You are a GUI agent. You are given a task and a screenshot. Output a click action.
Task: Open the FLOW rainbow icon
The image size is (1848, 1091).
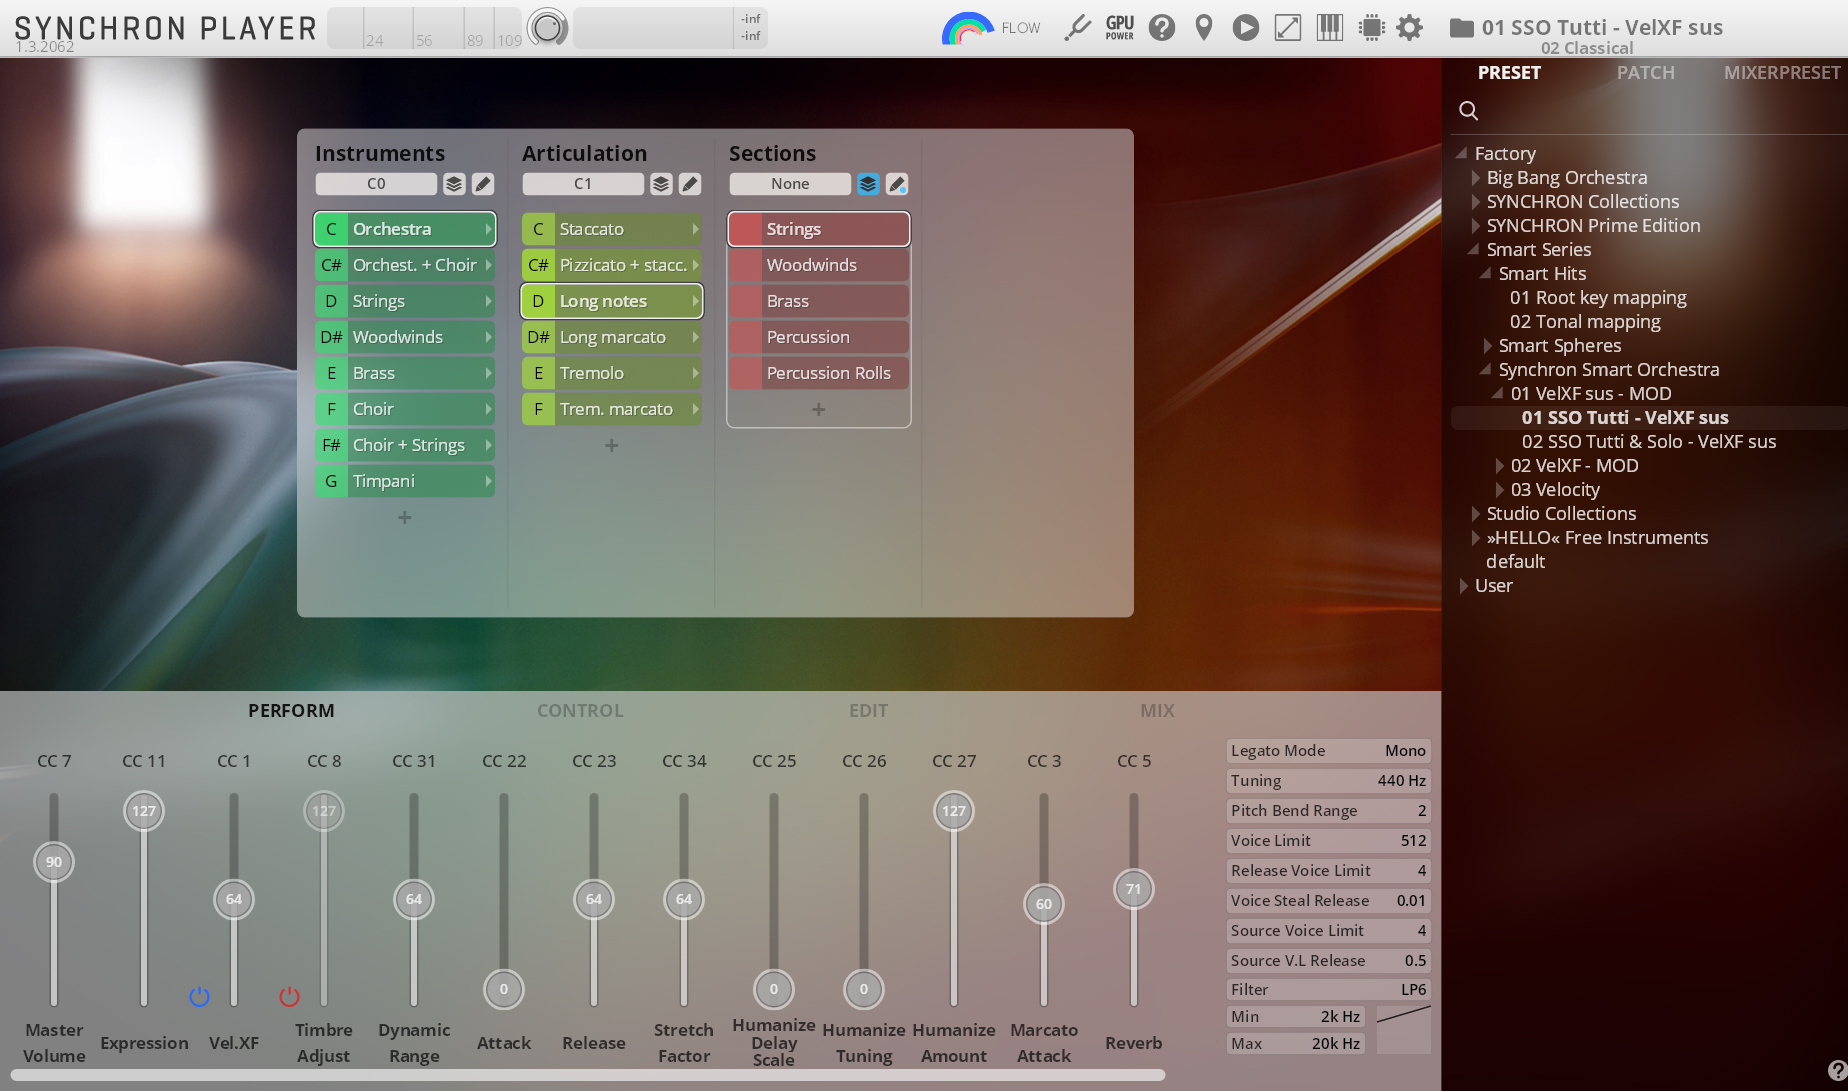[966, 28]
